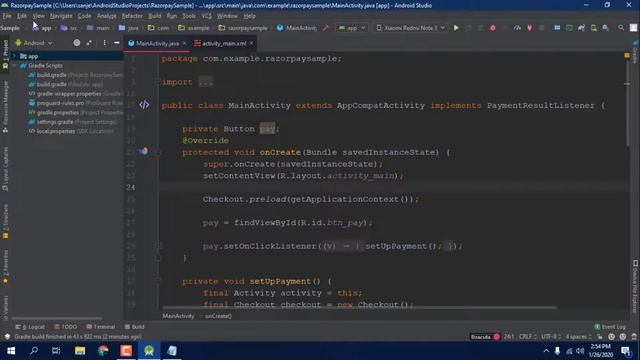The image size is (640, 360).
Task: Click the Make Project hammer icon
Action: pos(326,28)
